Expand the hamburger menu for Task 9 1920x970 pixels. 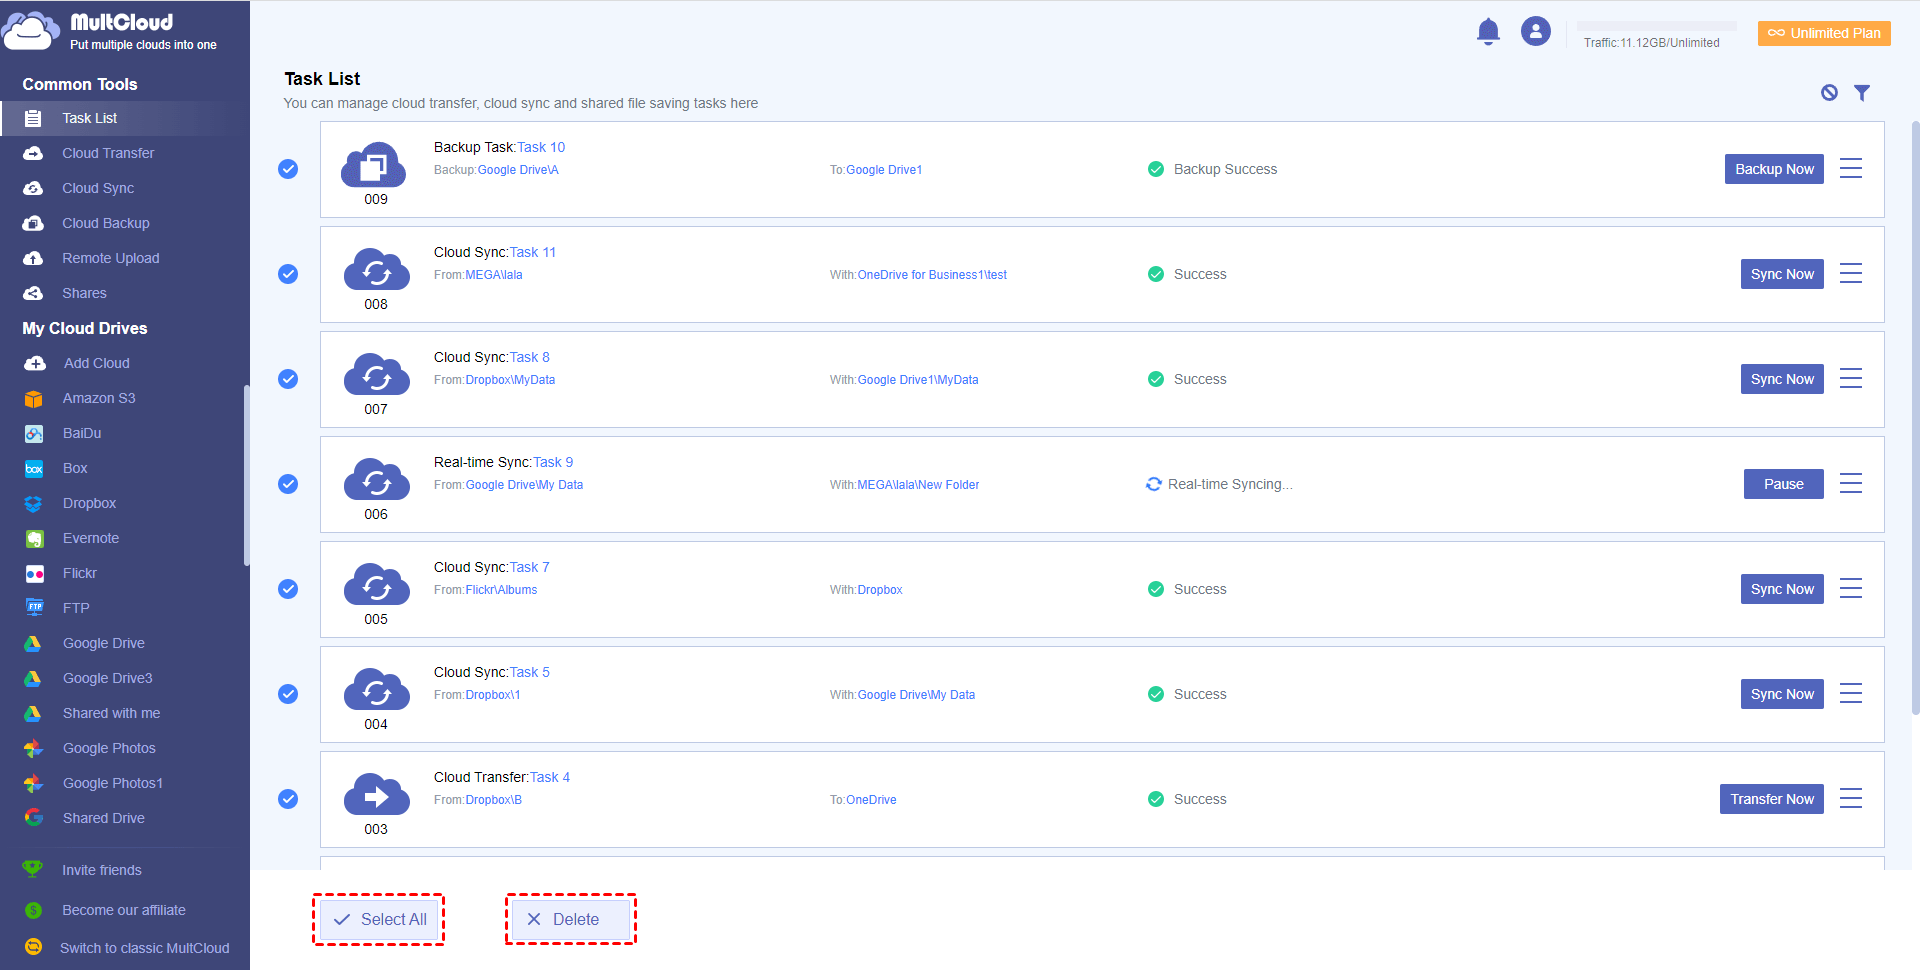tap(1850, 484)
